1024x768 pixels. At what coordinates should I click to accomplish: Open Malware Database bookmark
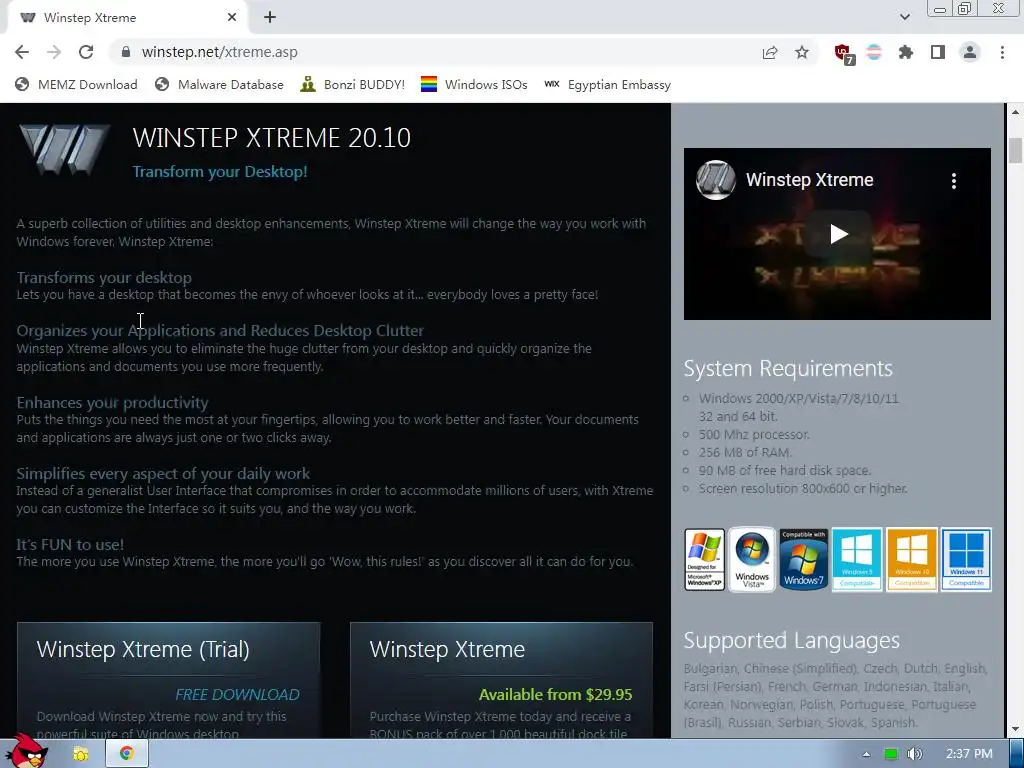click(x=219, y=85)
